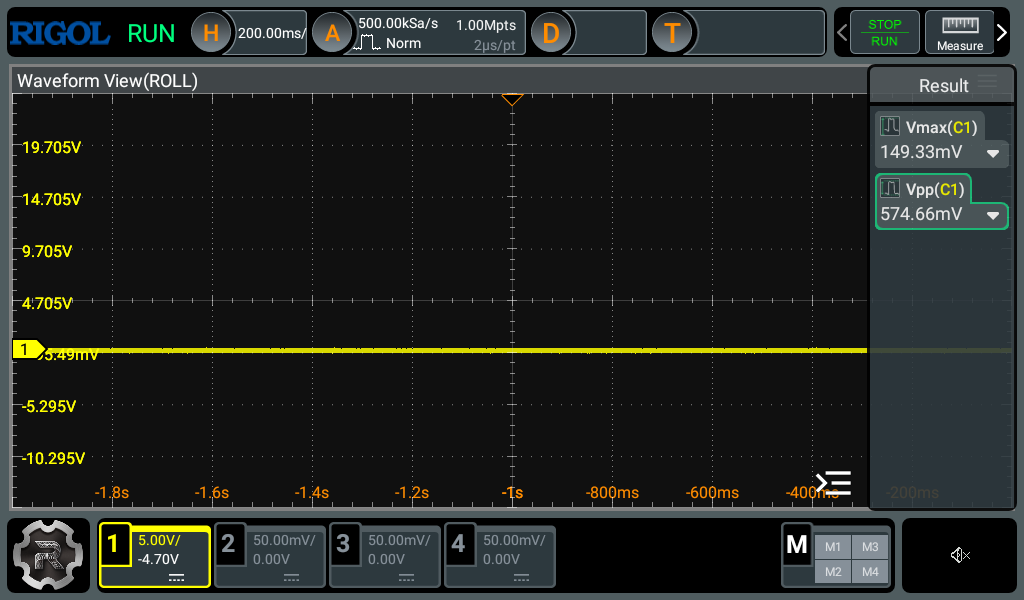Click the 149.33mV Vmax value
The image size is (1024, 600).
click(921, 152)
